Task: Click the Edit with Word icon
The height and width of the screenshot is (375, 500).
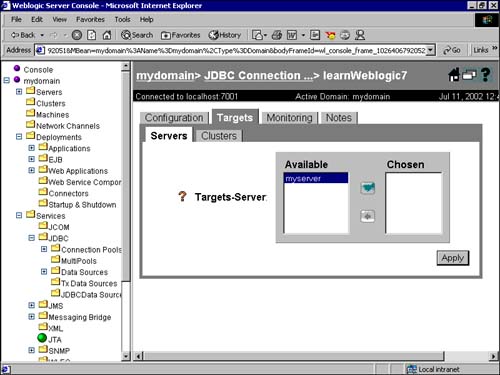Action: point(292,35)
